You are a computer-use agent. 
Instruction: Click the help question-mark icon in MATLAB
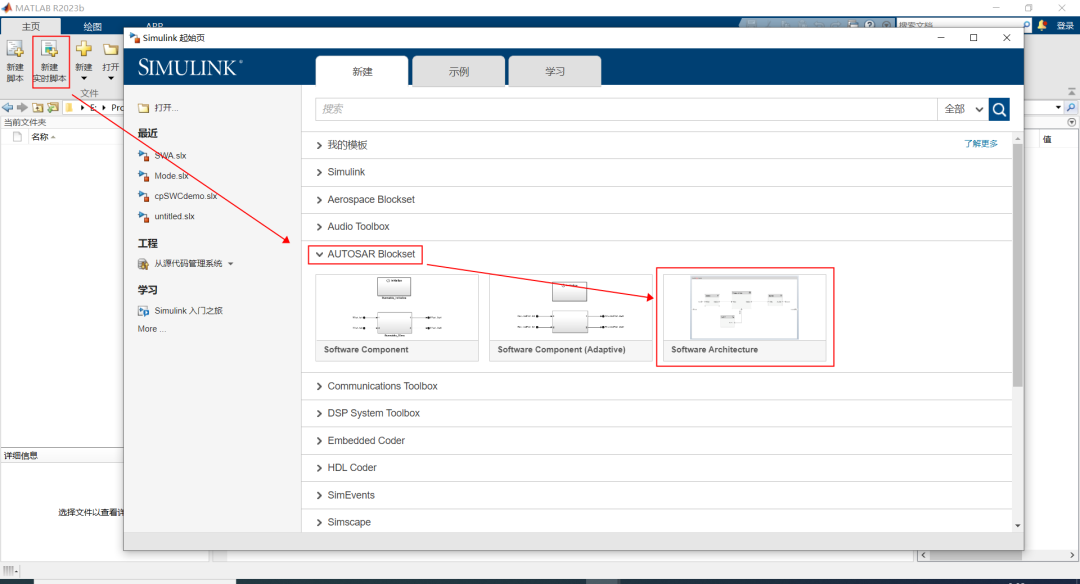click(870, 25)
